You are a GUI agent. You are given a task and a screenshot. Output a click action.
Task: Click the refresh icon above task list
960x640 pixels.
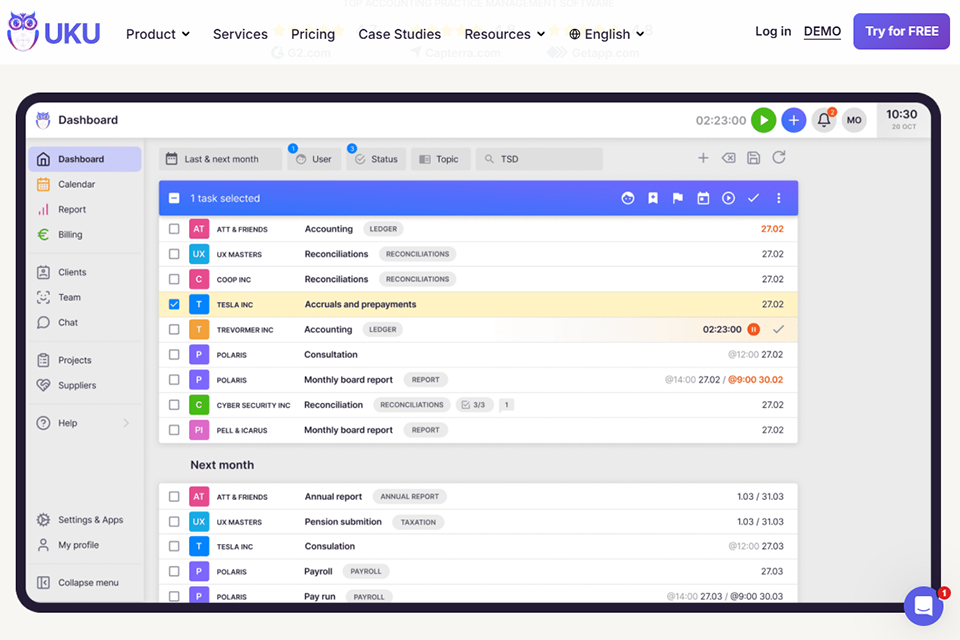point(778,158)
